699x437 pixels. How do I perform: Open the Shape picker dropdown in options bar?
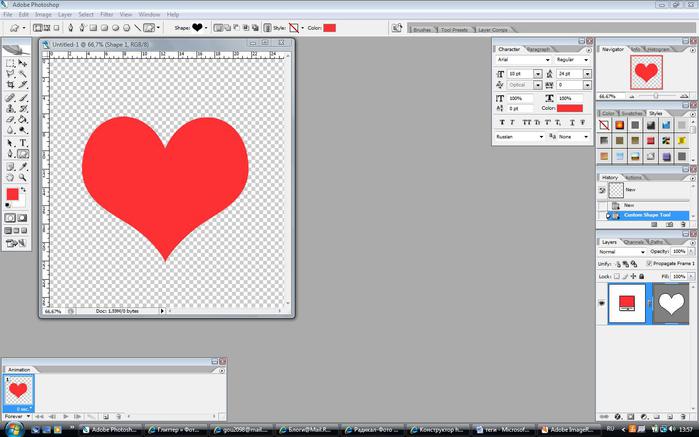(205, 28)
